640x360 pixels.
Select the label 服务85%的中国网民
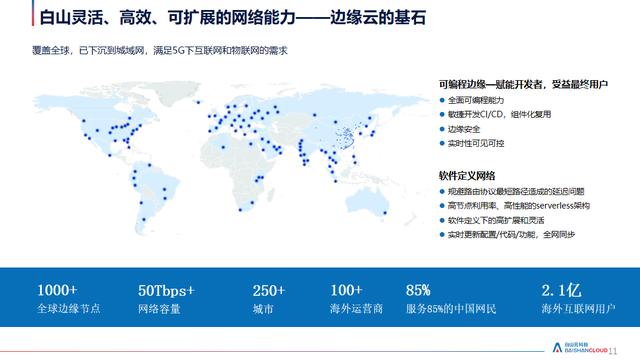(451, 309)
